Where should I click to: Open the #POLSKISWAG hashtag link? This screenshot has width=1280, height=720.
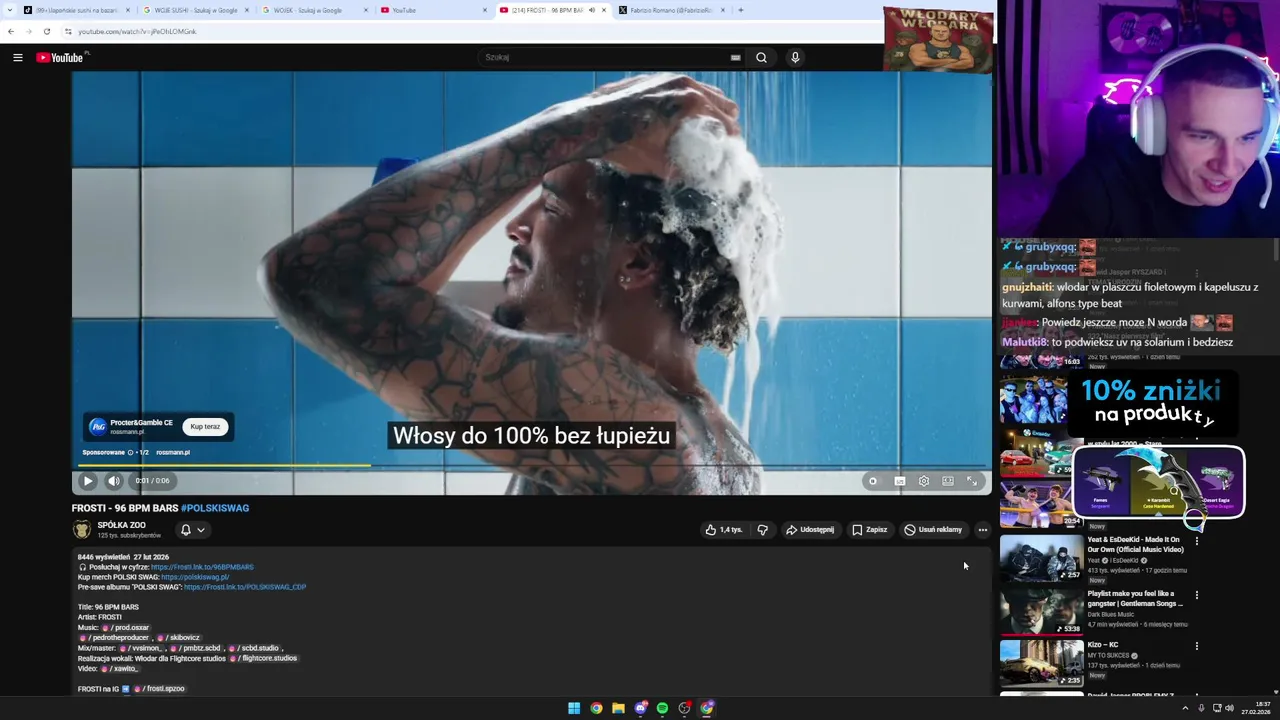215,508
